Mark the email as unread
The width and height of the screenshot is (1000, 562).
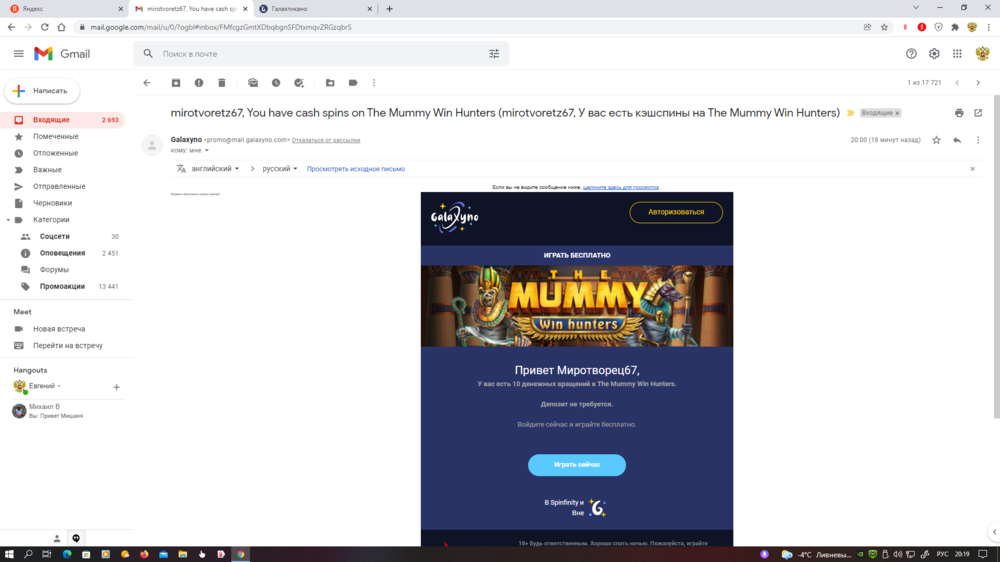(x=253, y=83)
